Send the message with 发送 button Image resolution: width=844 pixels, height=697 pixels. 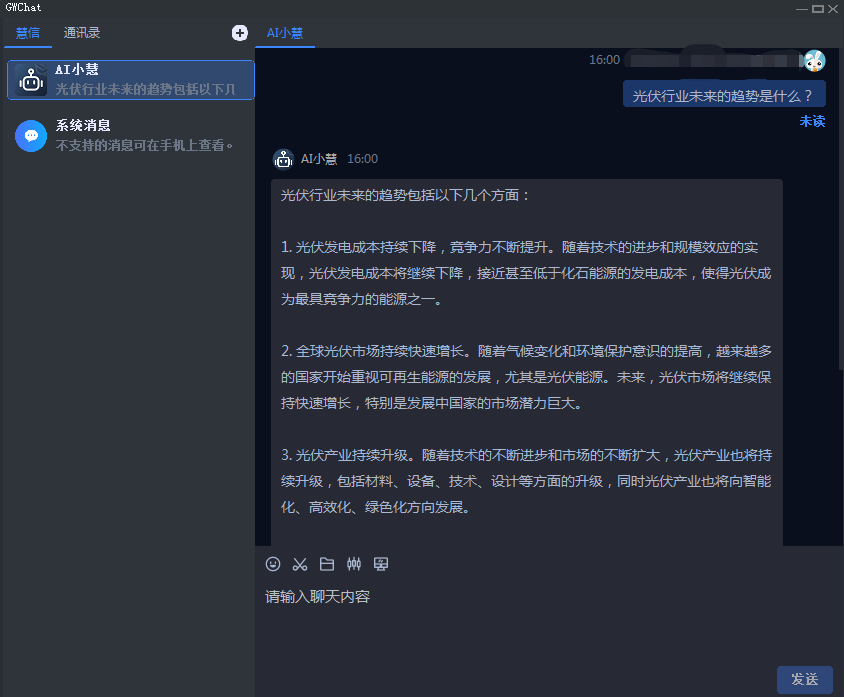coord(805,679)
